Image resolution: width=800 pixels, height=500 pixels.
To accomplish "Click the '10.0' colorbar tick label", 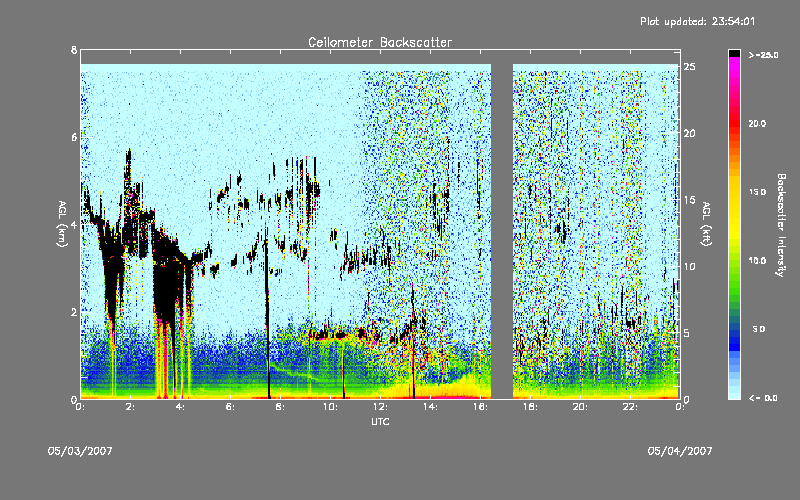I will click(757, 261).
